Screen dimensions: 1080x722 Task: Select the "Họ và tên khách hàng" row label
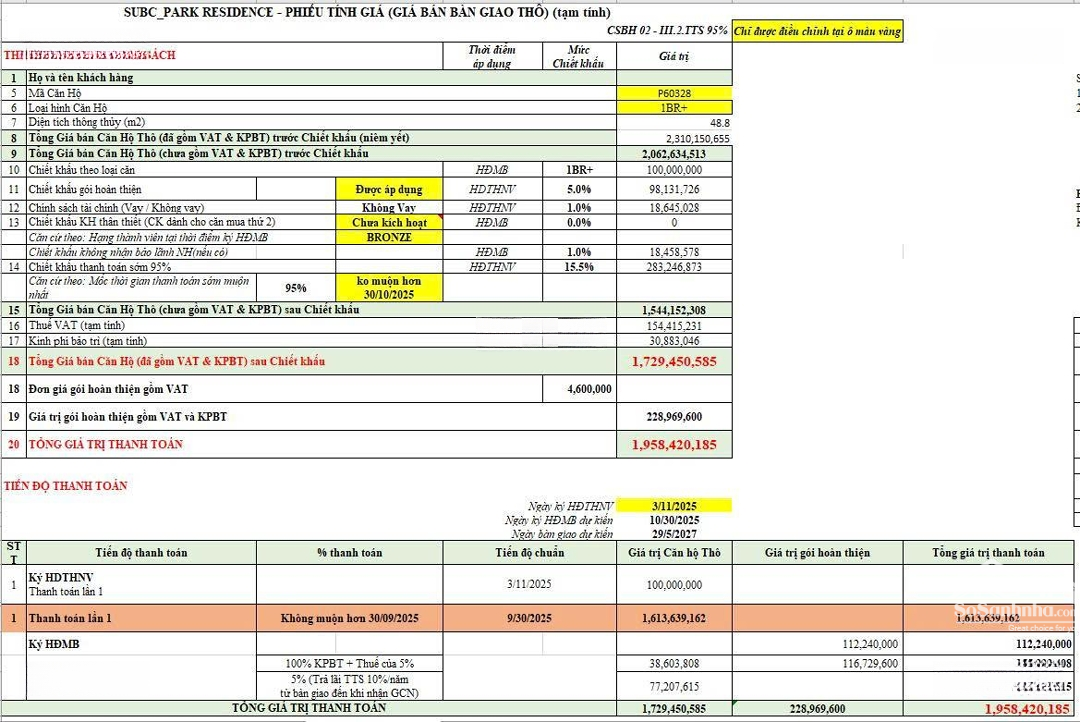[80, 78]
